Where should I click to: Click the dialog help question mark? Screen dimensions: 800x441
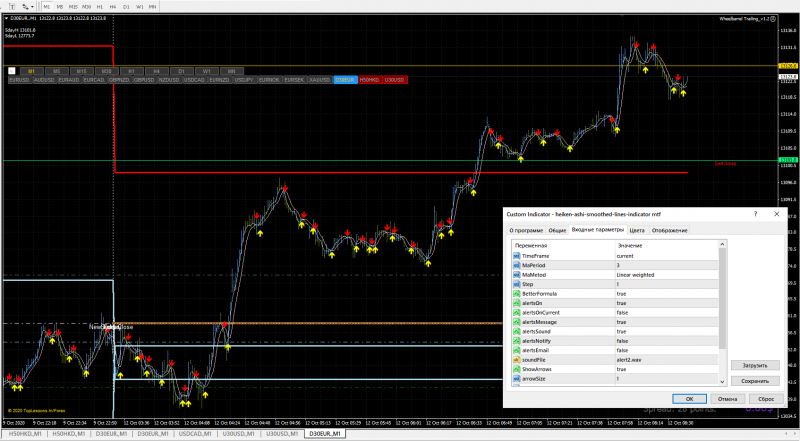756,214
